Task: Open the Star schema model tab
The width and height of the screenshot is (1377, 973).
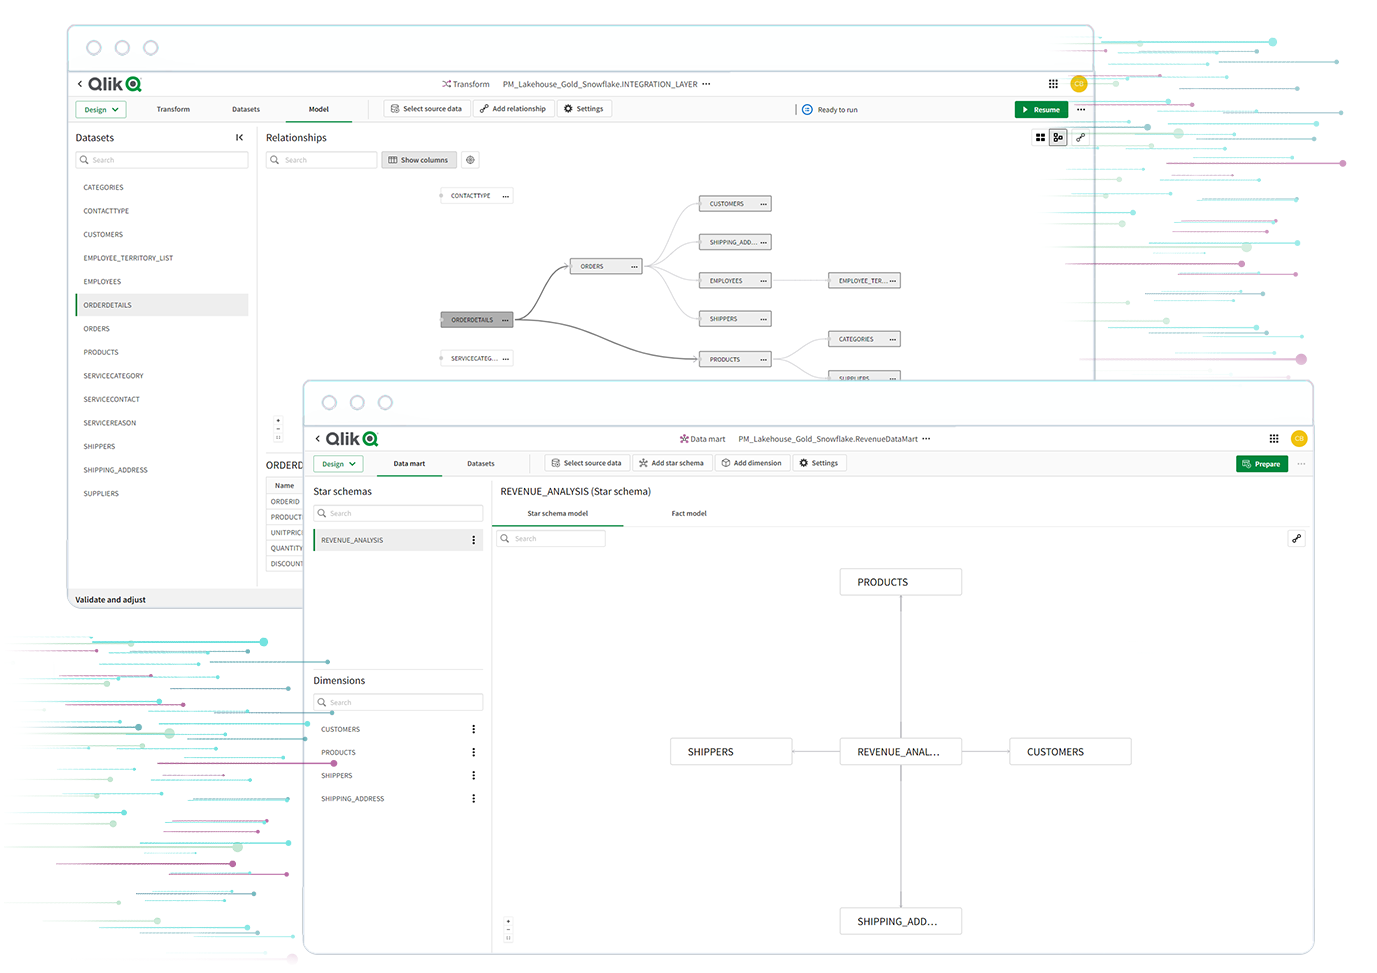Action: [x=558, y=514]
